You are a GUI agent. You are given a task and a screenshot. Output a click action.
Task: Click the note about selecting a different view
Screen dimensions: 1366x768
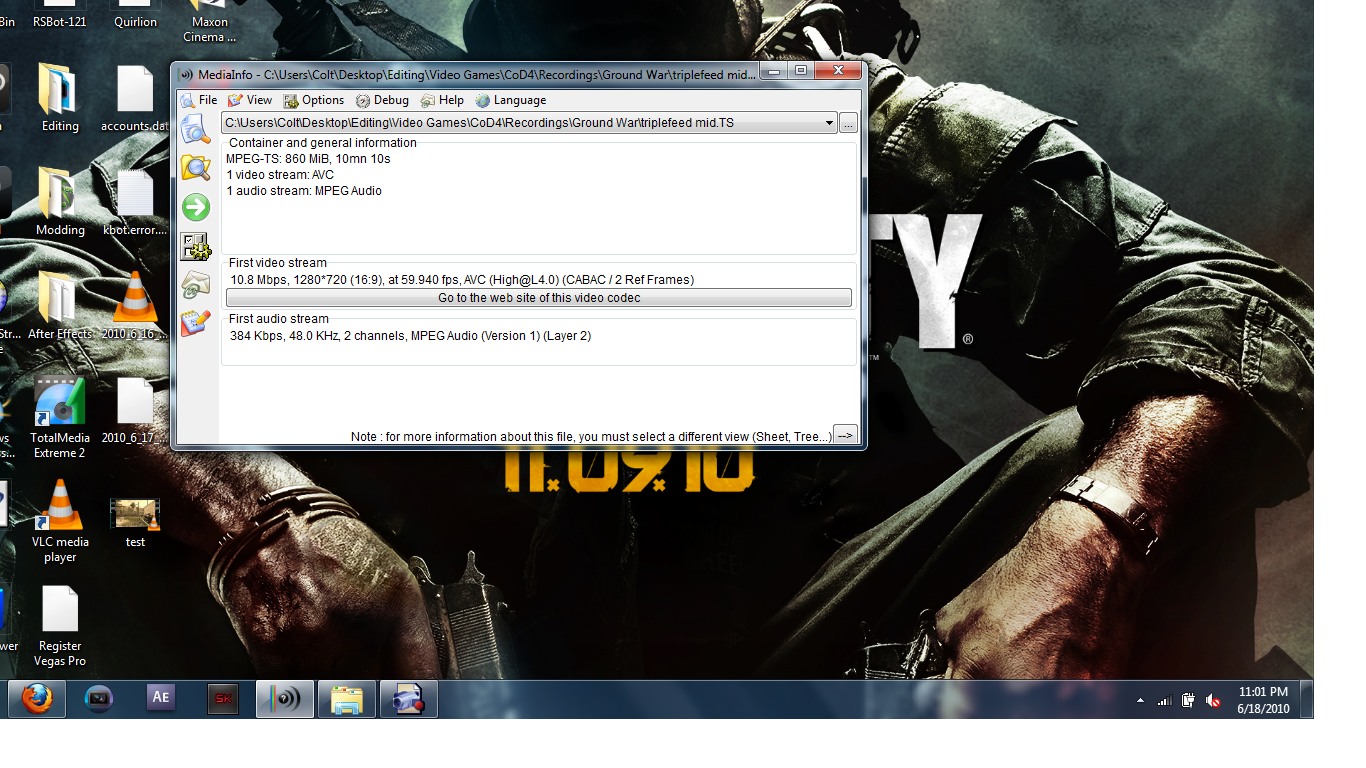coord(591,437)
